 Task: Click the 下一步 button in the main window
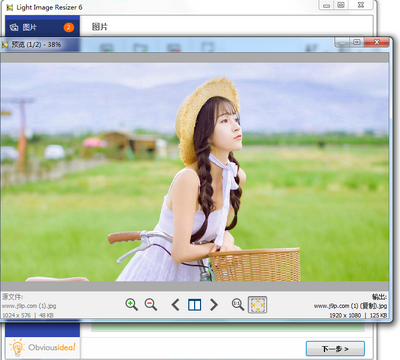[335, 349]
